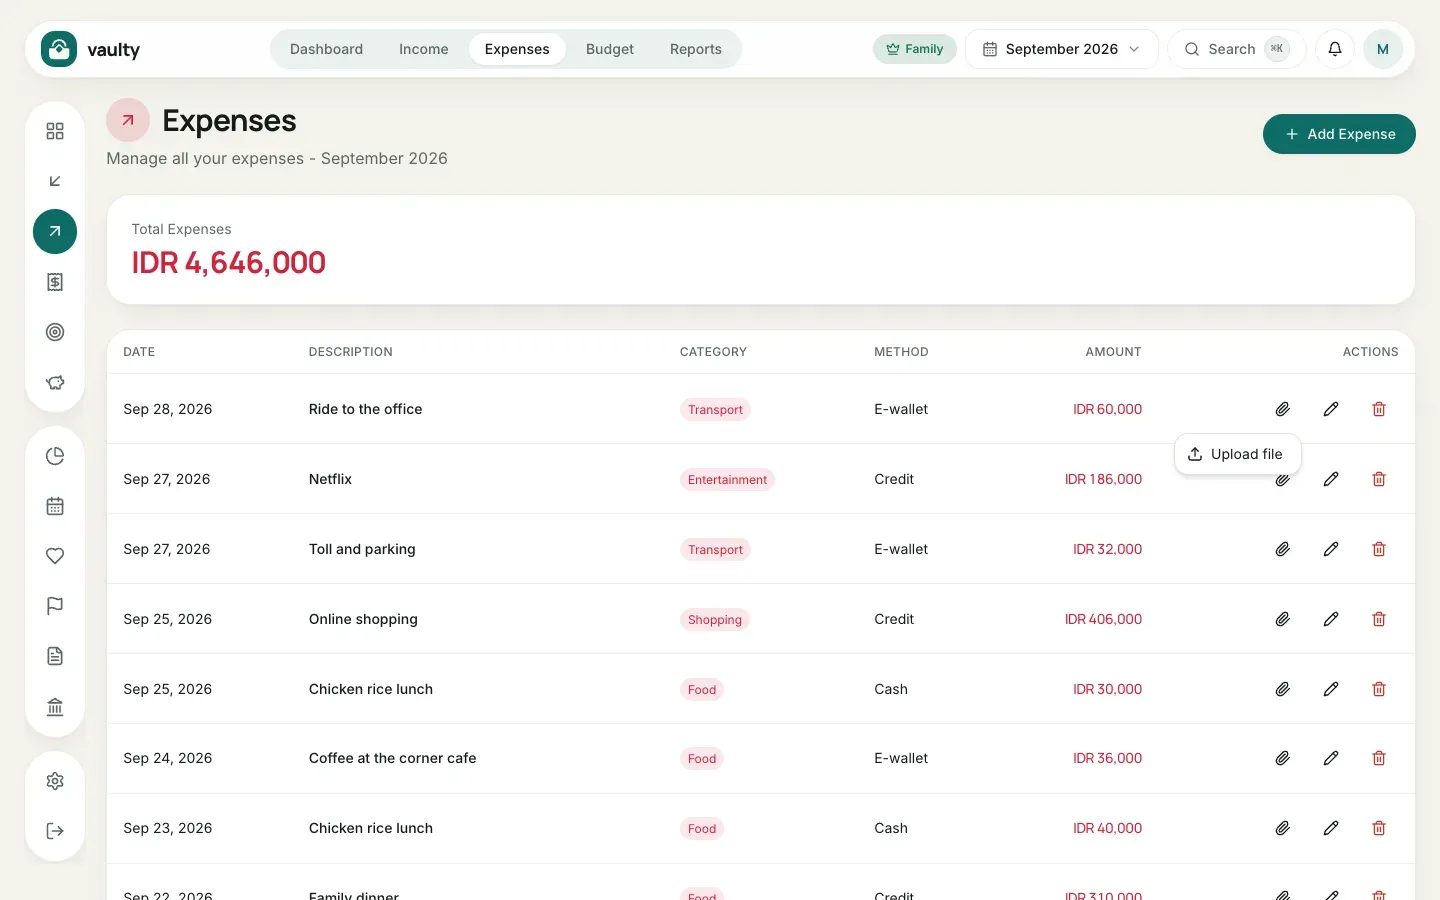The image size is (1440, 900).
Task: Click the IDR 4,646,000 total
Action: [x=229, y=262]
